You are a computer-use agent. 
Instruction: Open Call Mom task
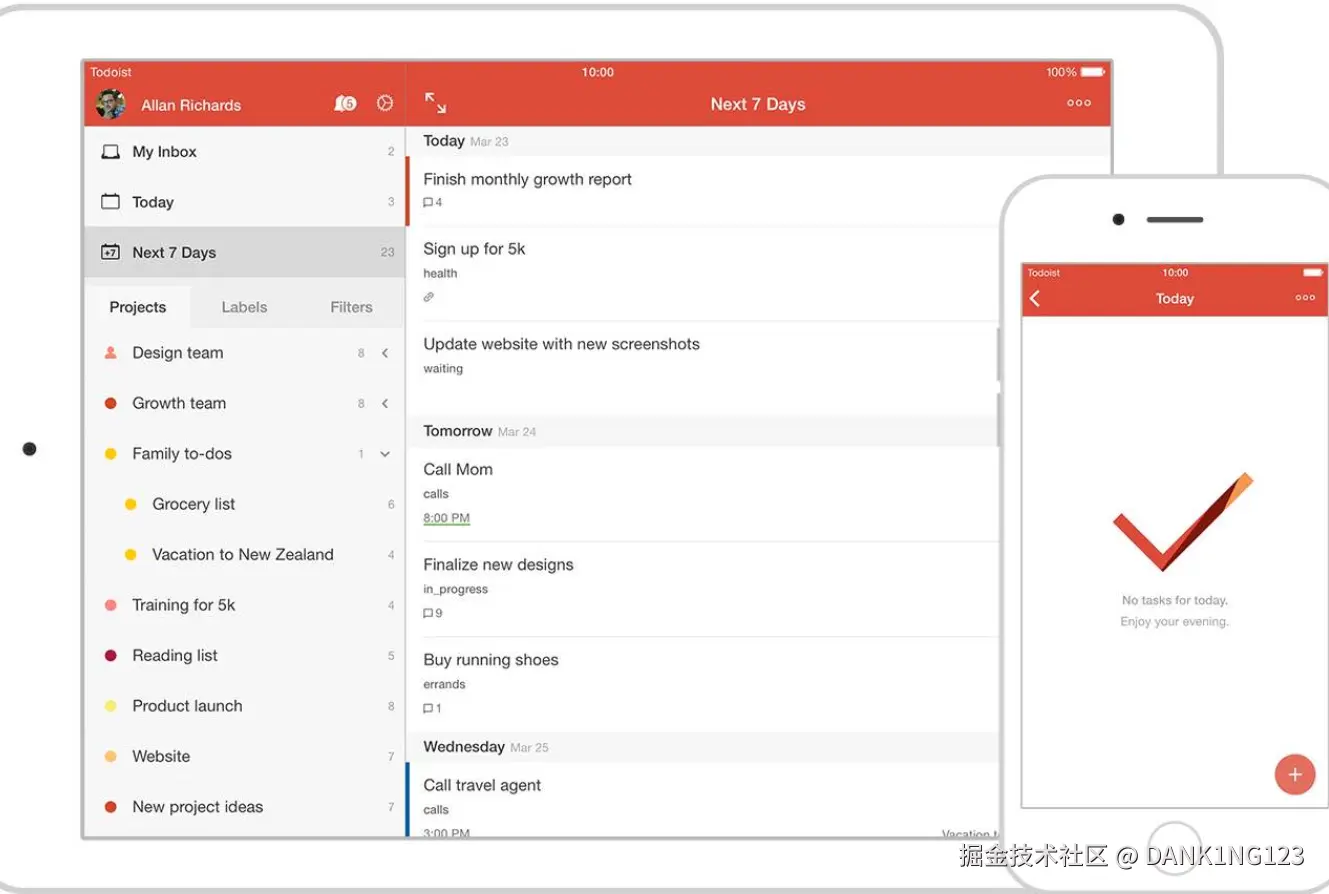click(x=458, y=469)
